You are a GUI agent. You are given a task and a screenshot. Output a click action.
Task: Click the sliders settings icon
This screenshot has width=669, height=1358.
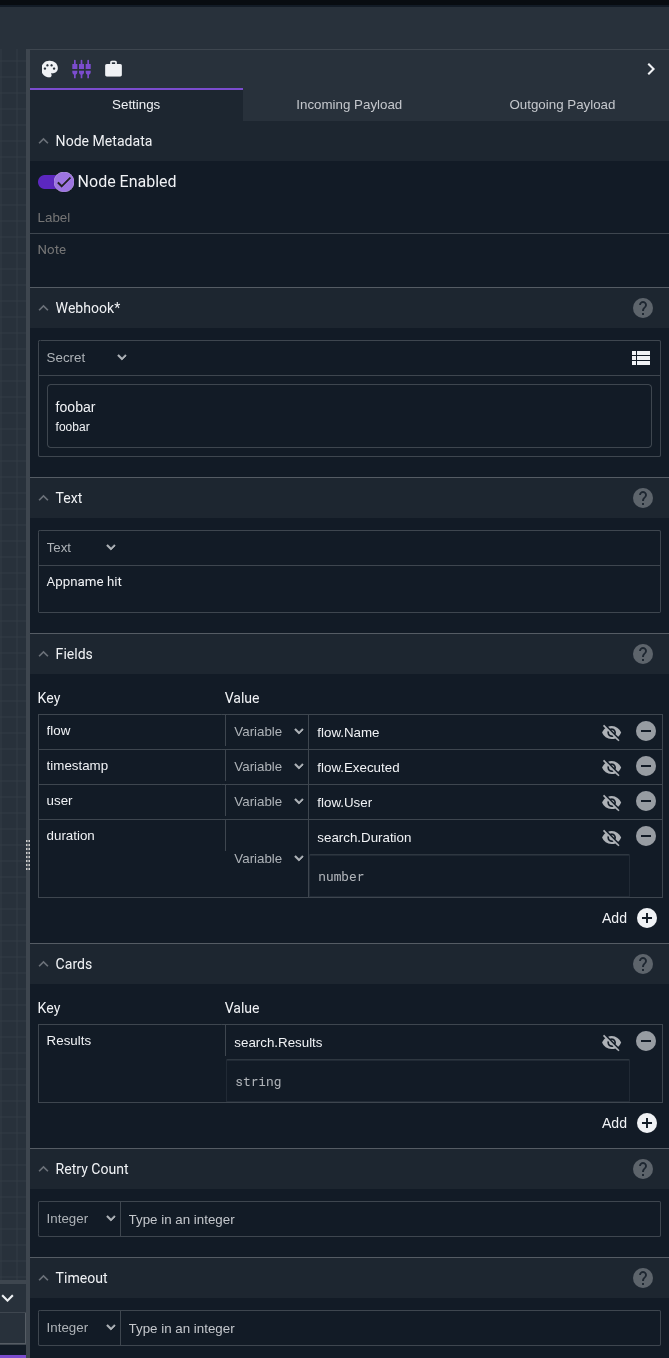[x=81, y=69]
